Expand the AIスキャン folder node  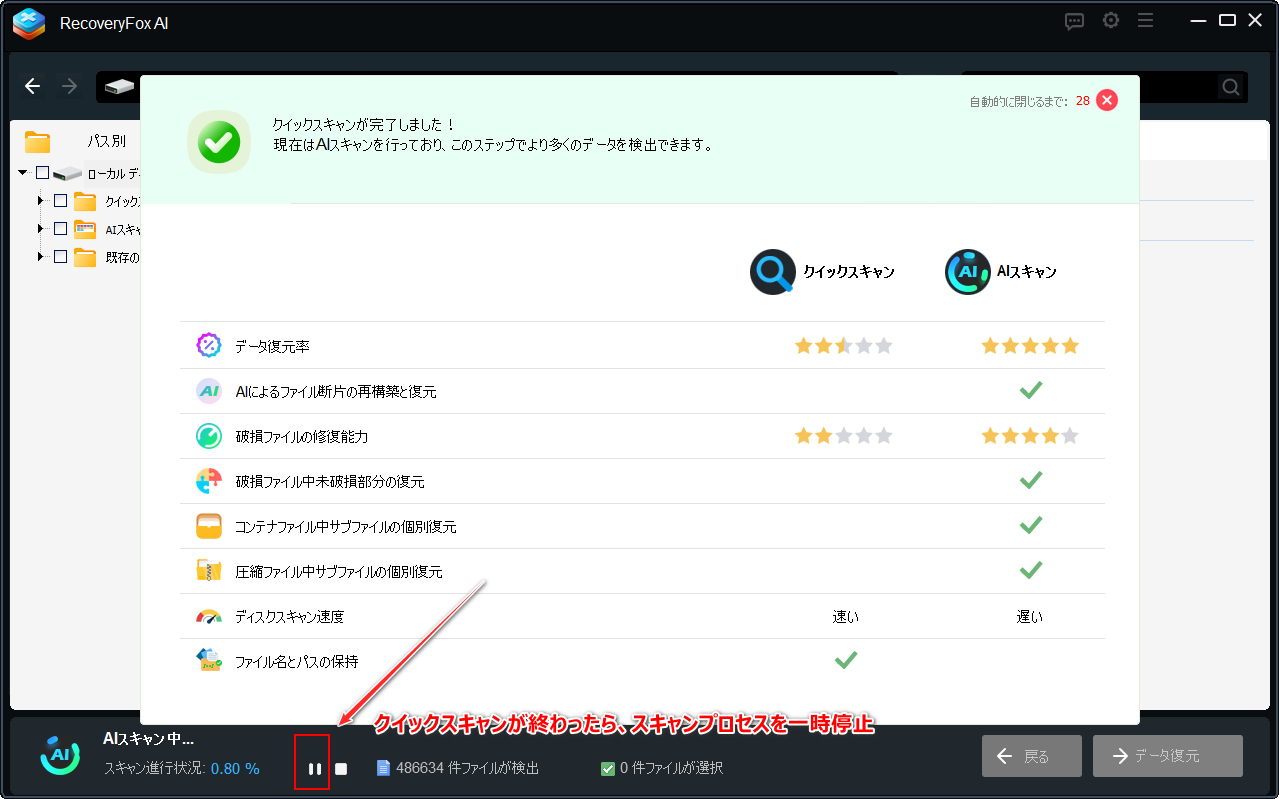[x=41, y=229]
